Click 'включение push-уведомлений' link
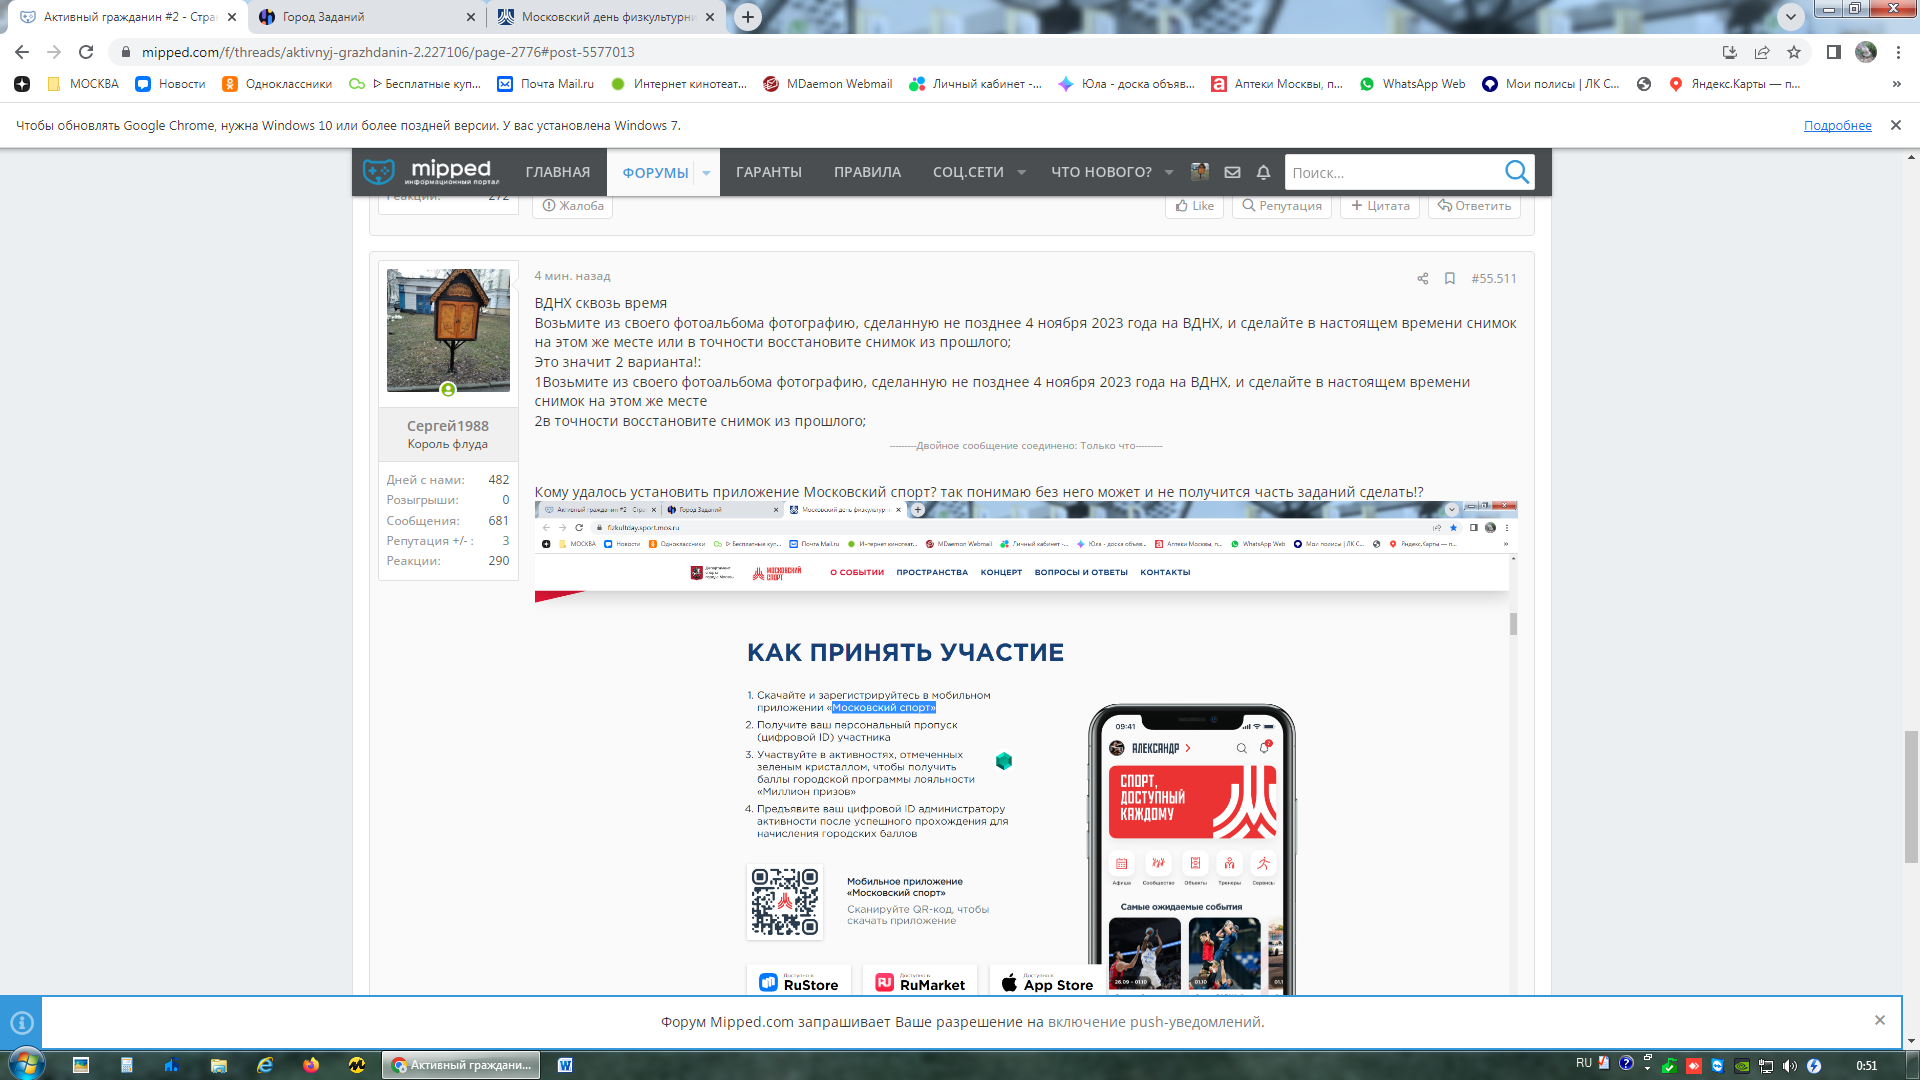The width and height of the screenshot is (1920, 1080). click(x=1155, y=1022)
